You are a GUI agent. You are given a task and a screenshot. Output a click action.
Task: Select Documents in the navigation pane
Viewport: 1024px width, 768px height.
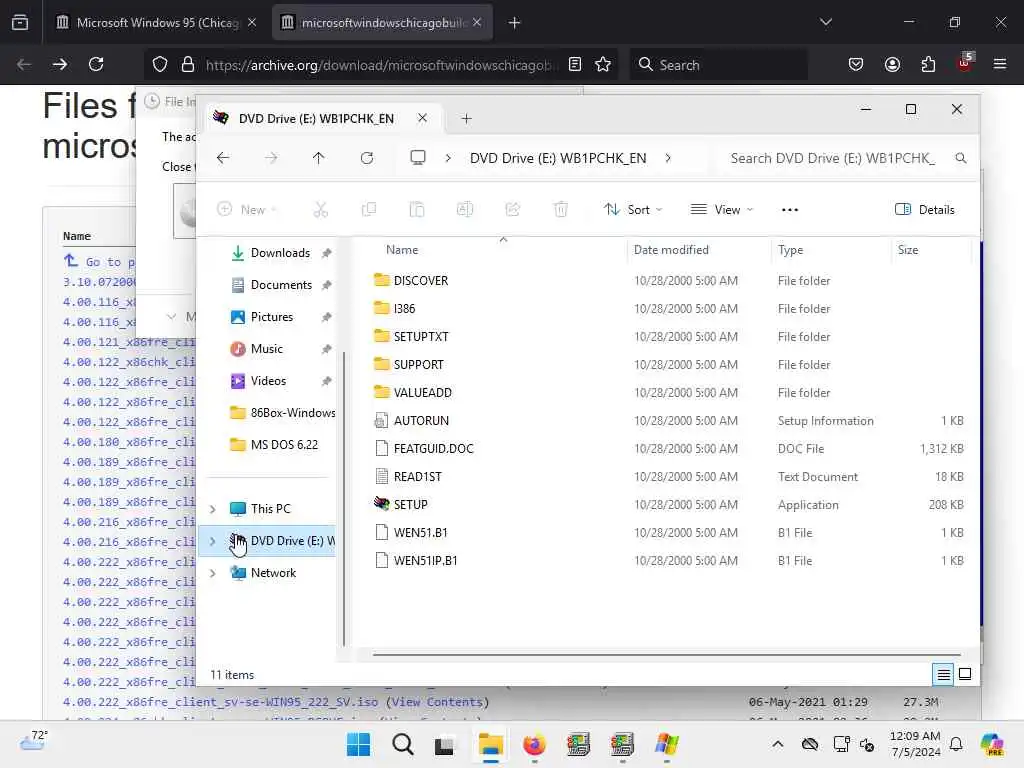click(281, 285)
